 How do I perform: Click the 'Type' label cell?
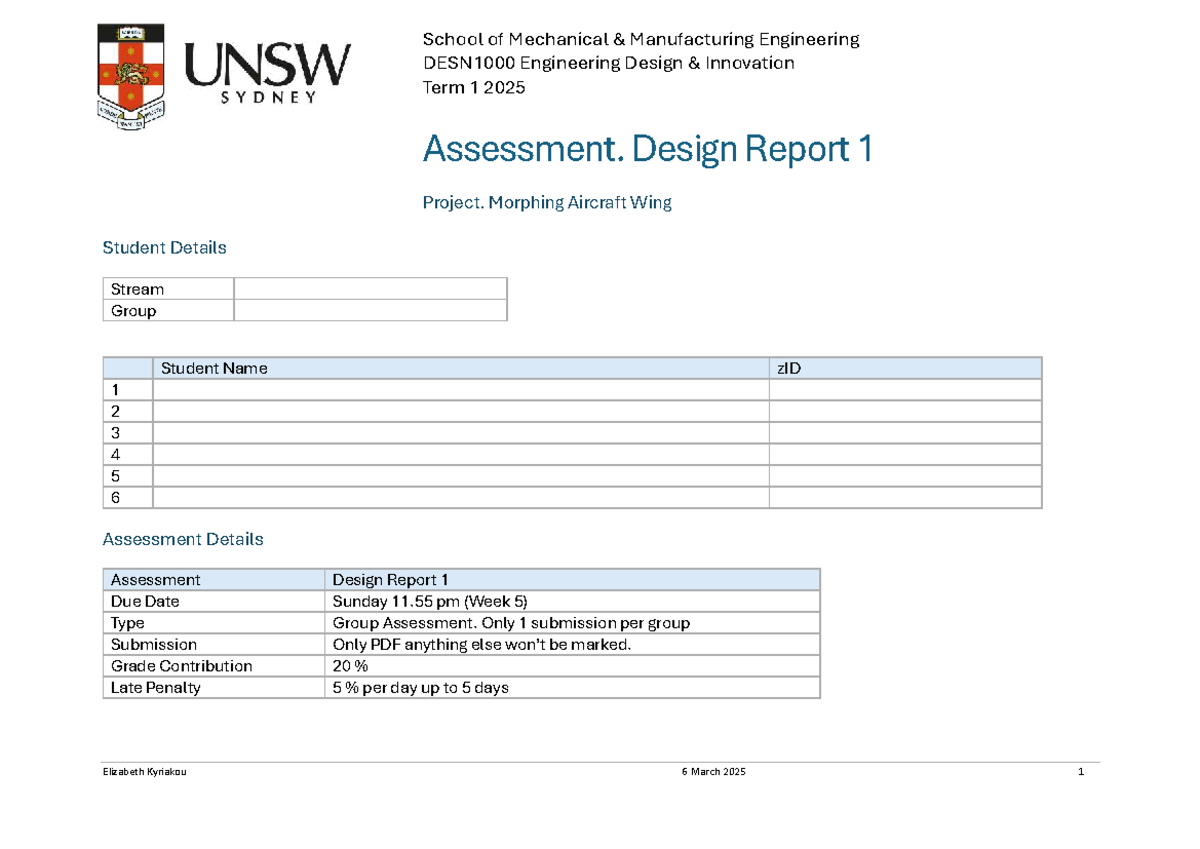coord(214,623)
